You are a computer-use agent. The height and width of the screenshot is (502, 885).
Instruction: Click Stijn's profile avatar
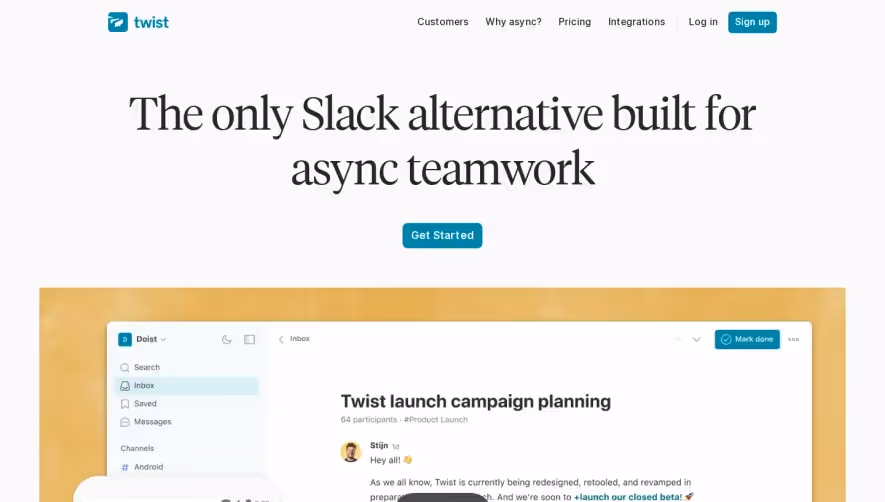point(351,452)
